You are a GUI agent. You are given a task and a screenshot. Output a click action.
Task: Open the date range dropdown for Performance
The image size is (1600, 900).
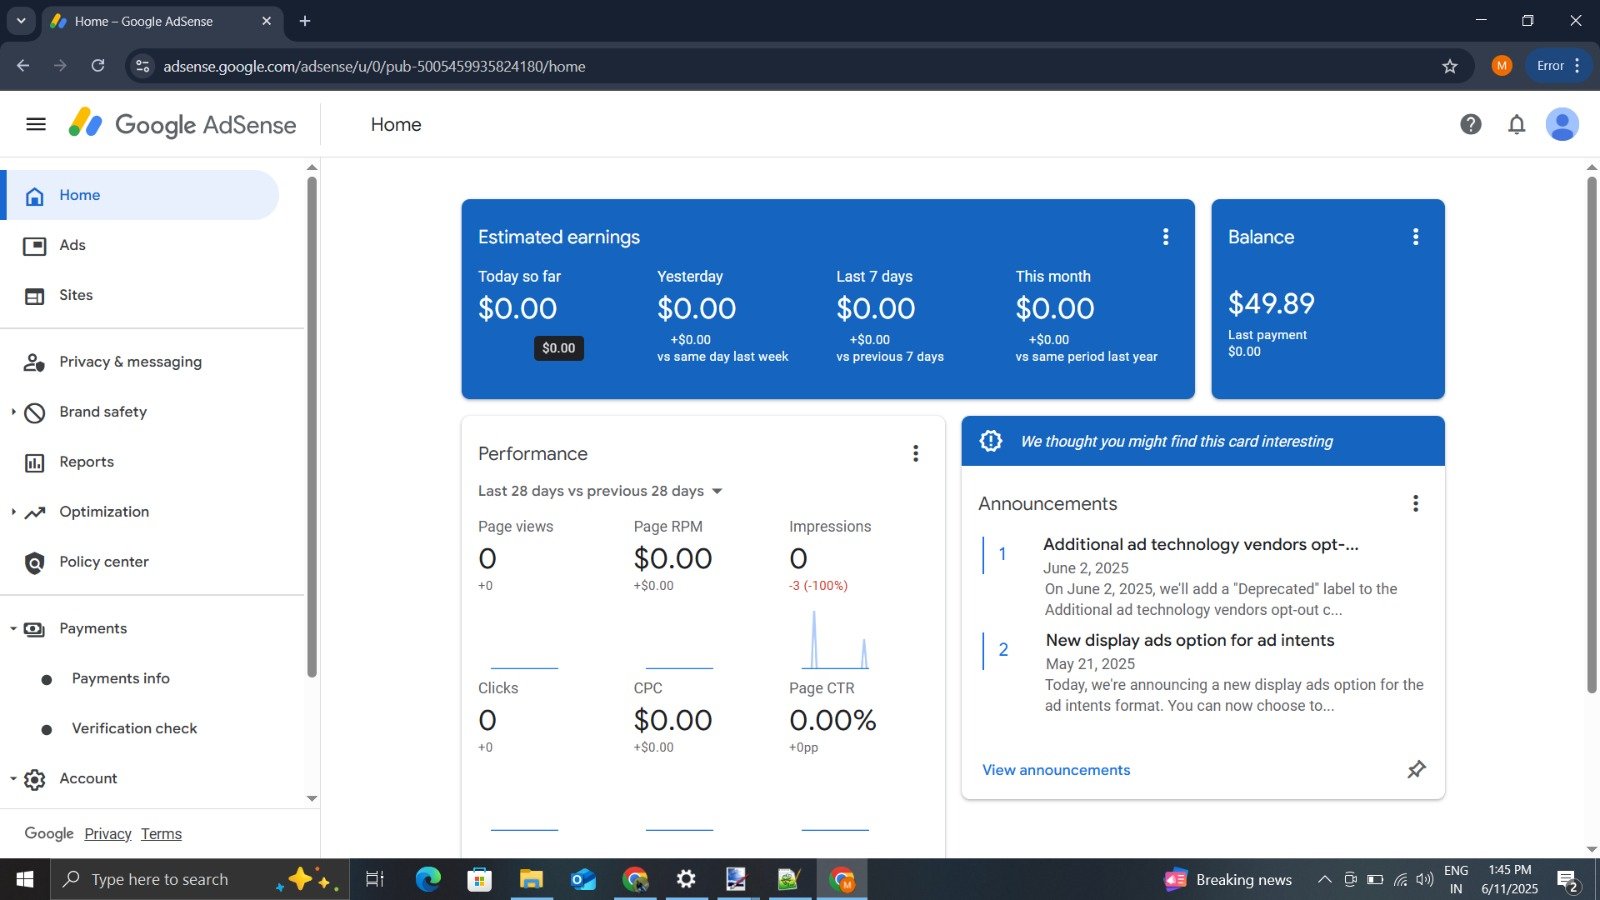[x=600, y=491]
